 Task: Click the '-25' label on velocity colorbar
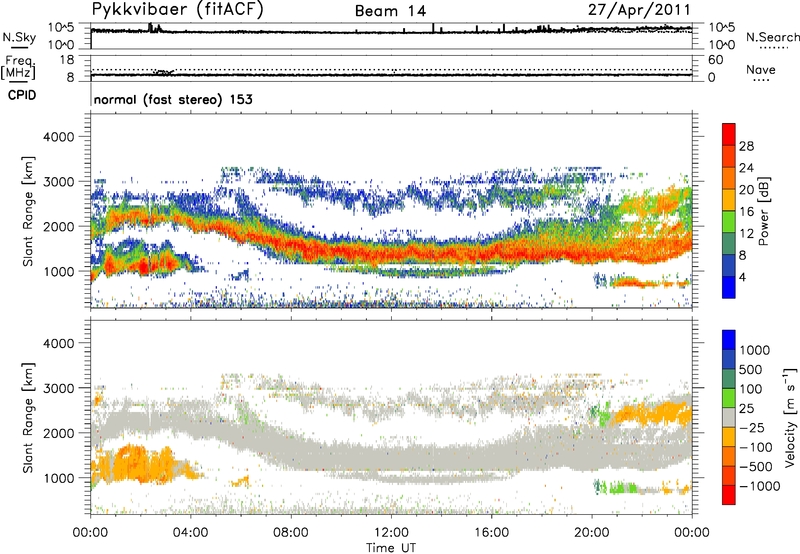pyautogui.click(x=750, y=428)
